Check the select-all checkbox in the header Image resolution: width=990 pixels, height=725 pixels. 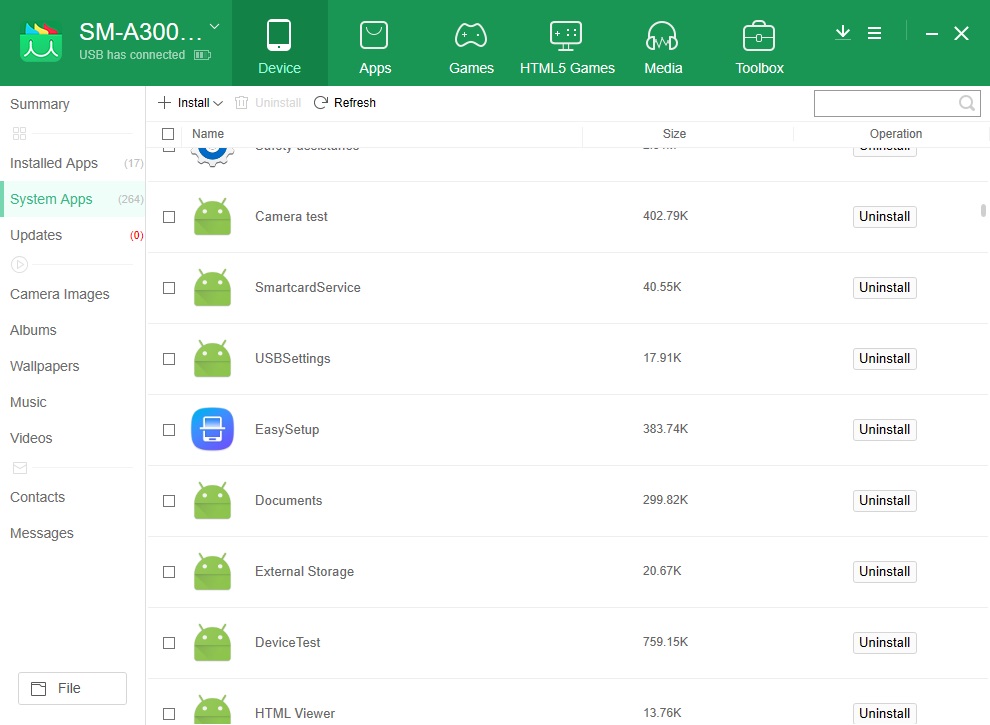pyautogui.click(x=168, y=133)
